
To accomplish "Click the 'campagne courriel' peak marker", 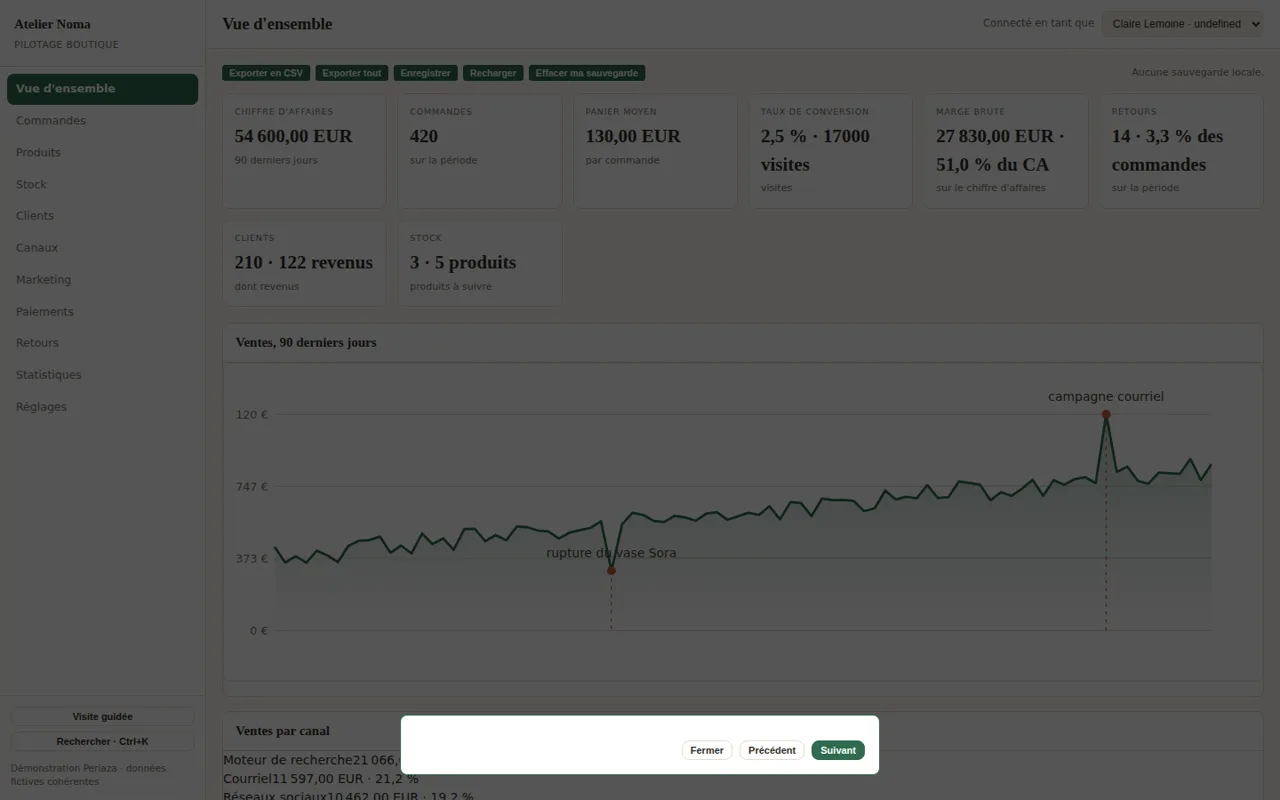I will (x=1106, y=414).
